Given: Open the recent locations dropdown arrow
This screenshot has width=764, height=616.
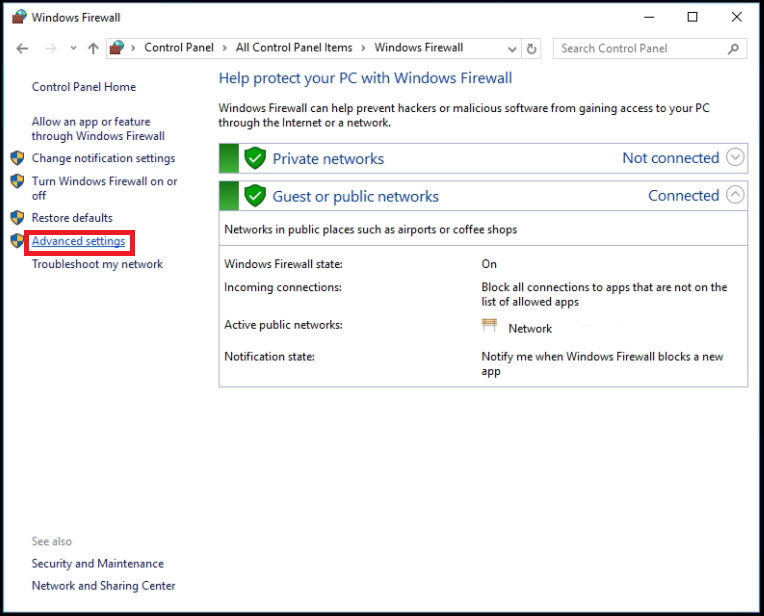Looking at the screenshot, I should point(72,48).
